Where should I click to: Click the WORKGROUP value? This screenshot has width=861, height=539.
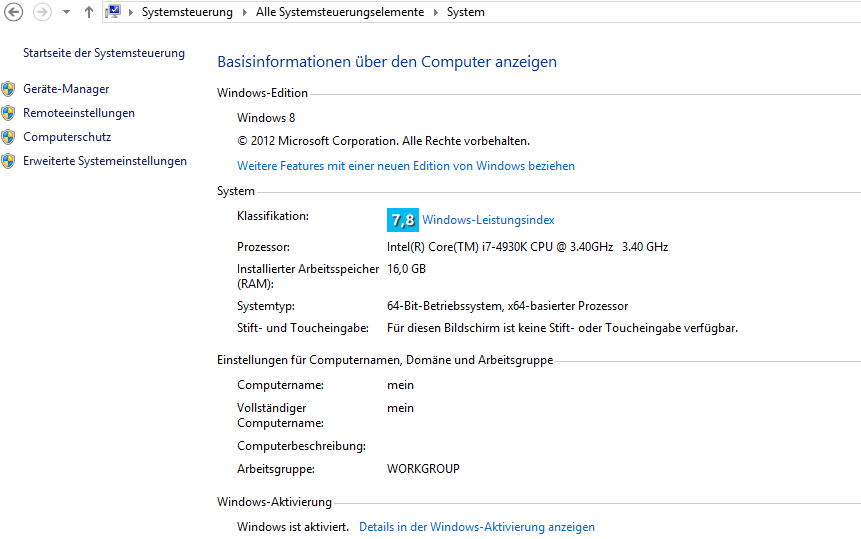point(423,469)
